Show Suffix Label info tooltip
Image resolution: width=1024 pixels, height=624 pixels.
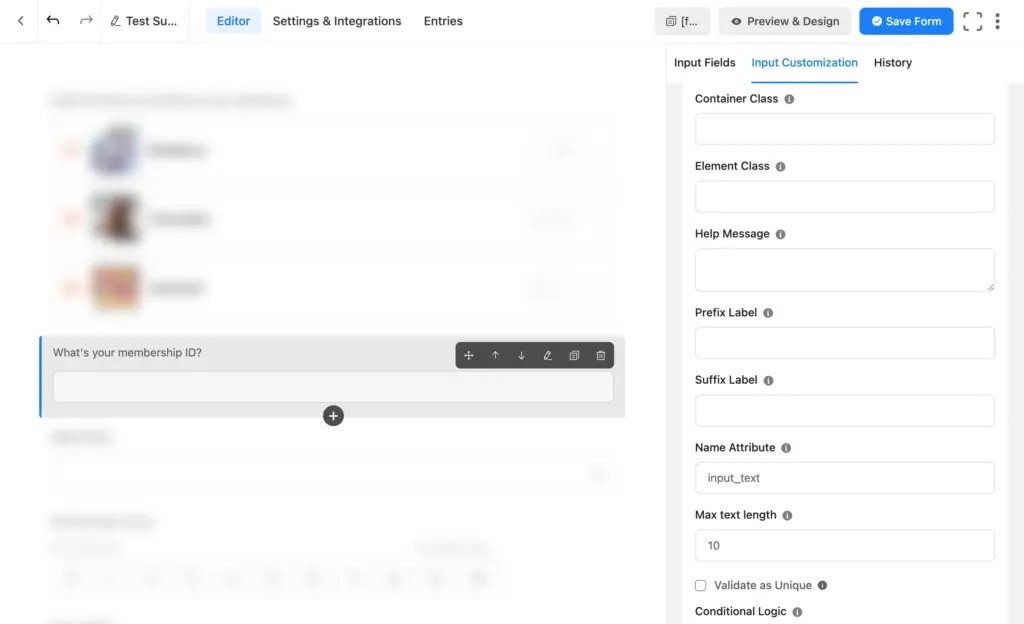pyautogui.click(x=769, y=381)
